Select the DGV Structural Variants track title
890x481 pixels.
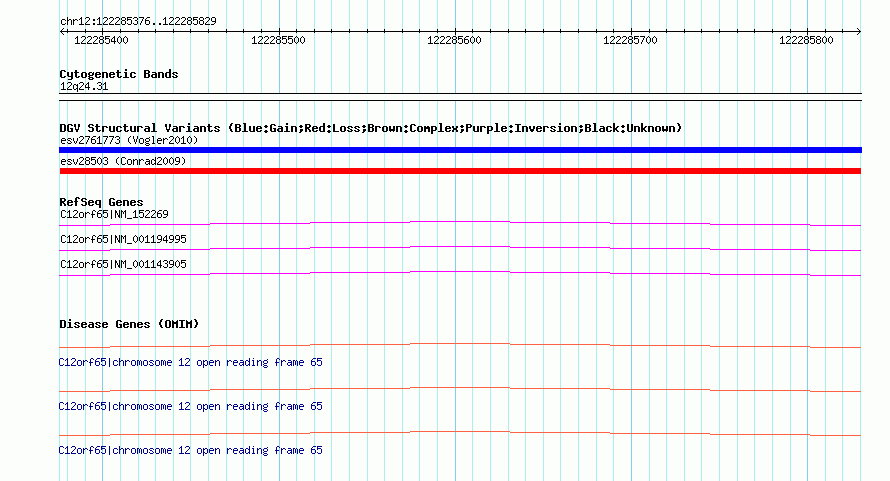pos(371,128)
